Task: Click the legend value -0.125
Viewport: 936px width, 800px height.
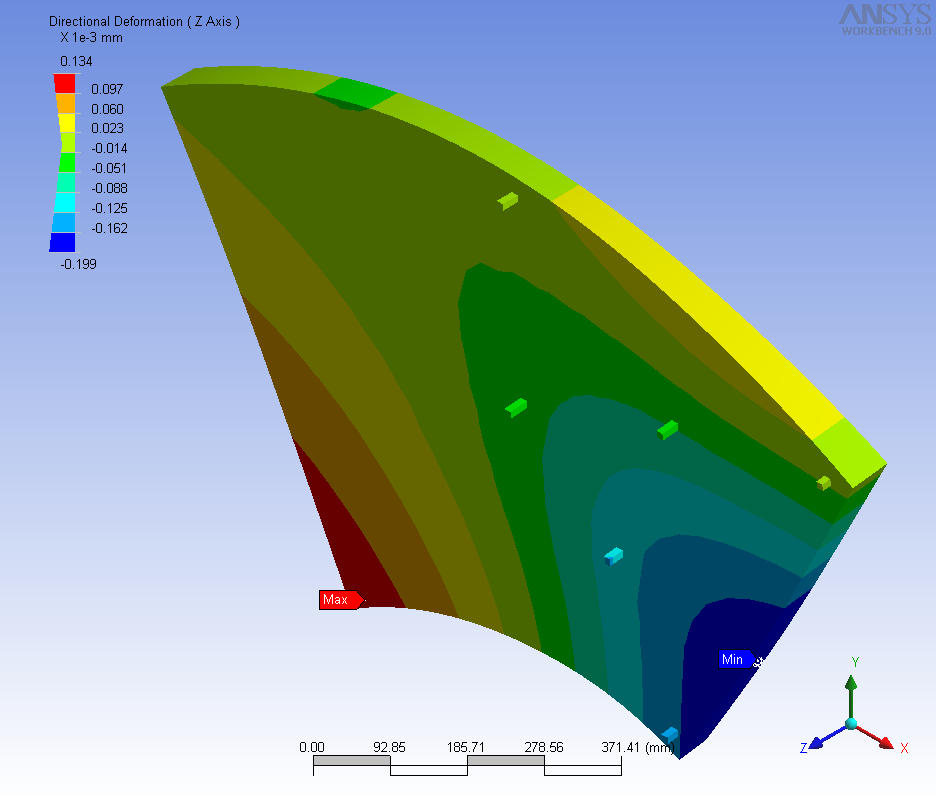Action: coord(109,208)
